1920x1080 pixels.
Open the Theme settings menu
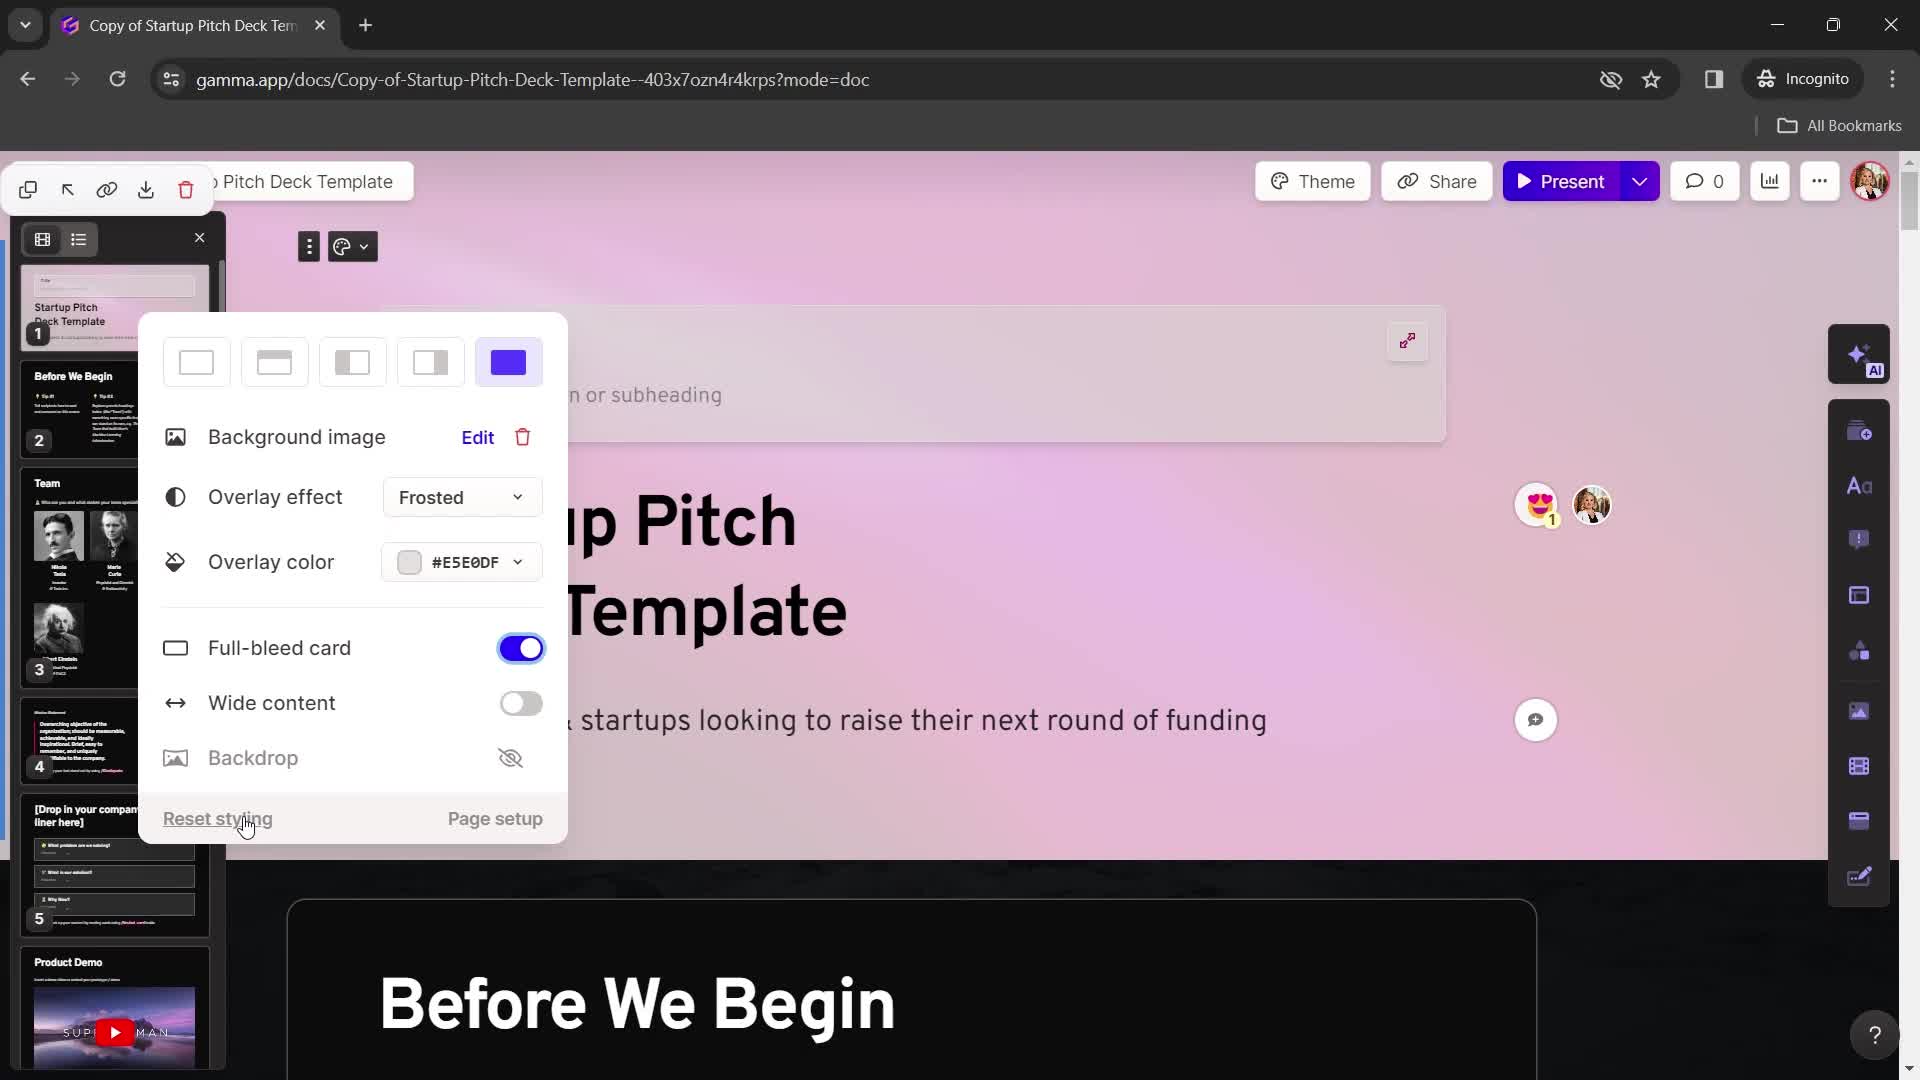1313,181
